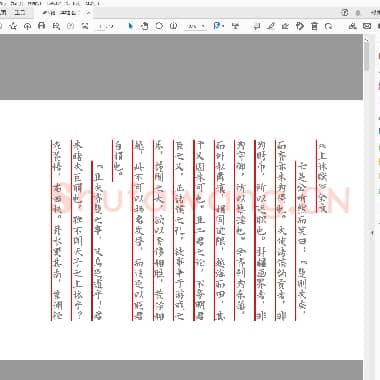
Task: Click the short column 自得也
Action: (118, 158)
